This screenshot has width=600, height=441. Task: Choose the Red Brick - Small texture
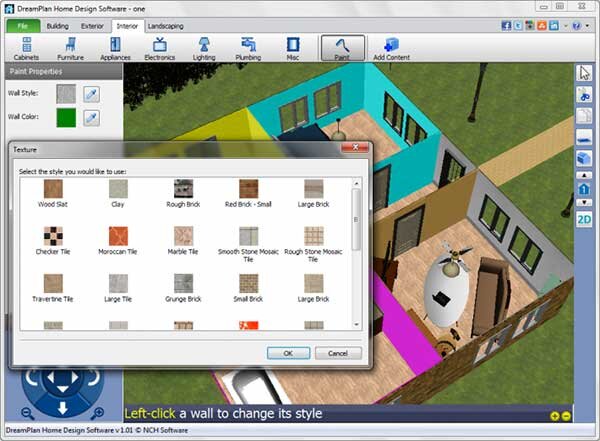248,194
